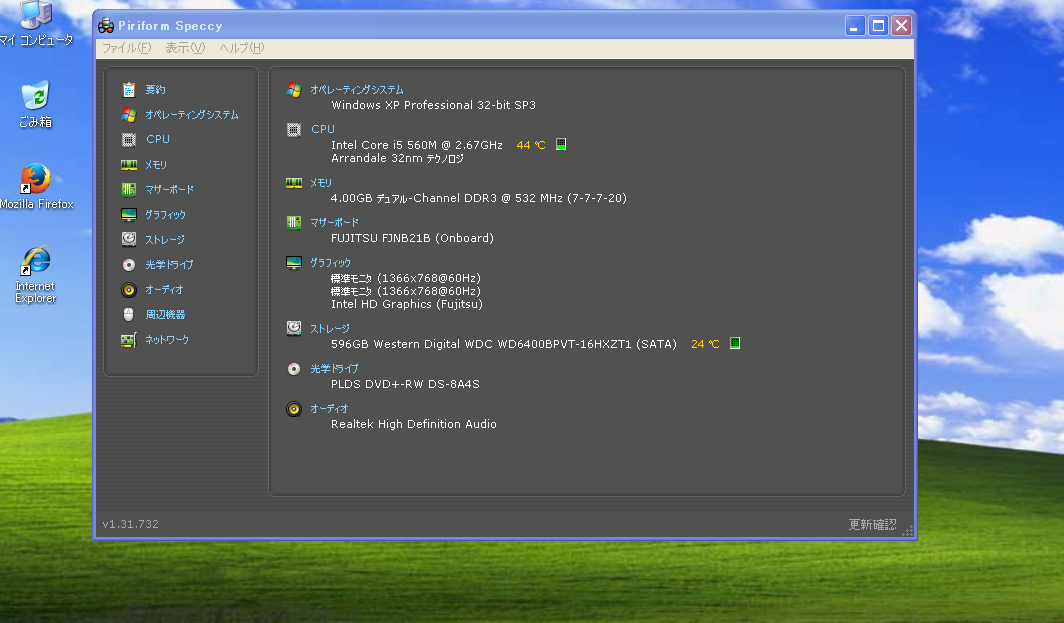Click the Intel HD Graphics (Fujitsu) text

406,304
